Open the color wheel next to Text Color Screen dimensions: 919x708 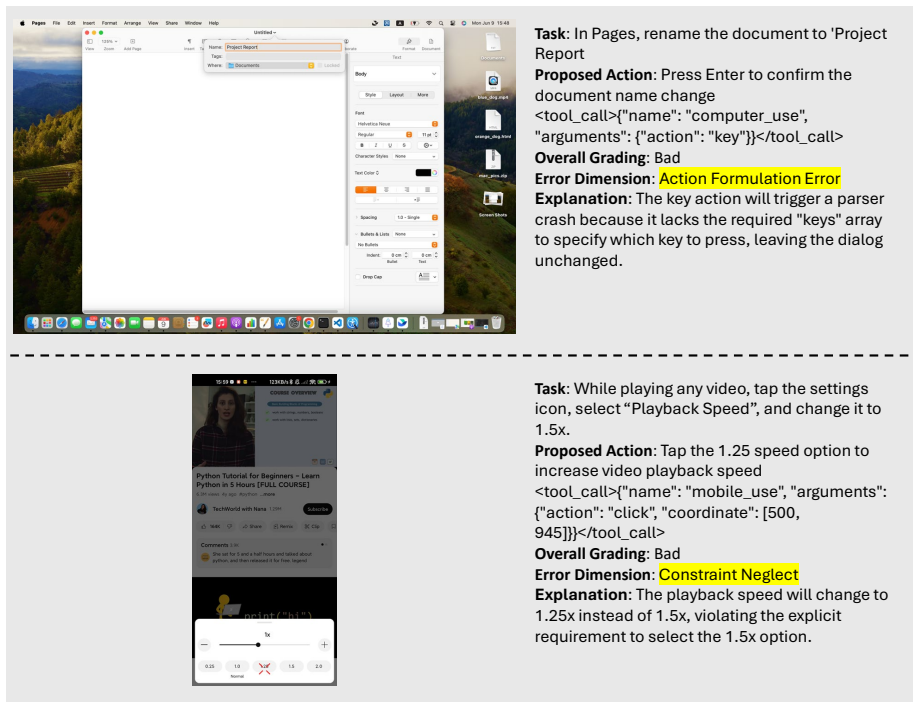point(435,173)
